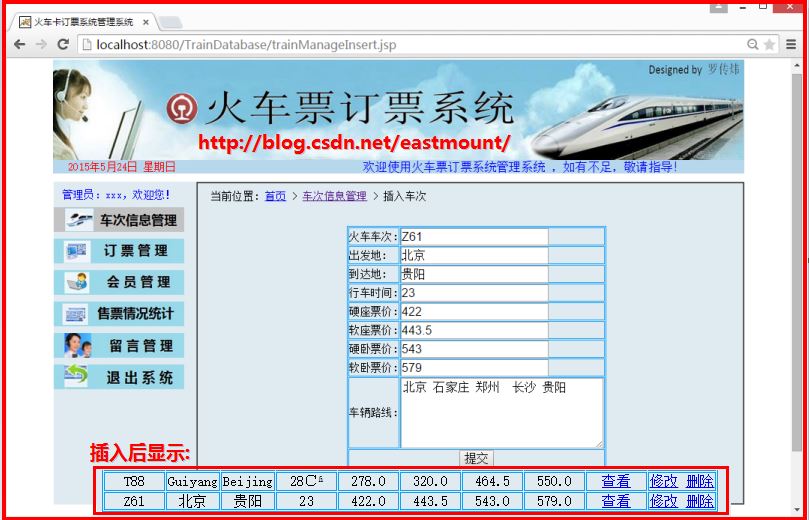Select the Z61 train number cell

(x=134, y=501)
